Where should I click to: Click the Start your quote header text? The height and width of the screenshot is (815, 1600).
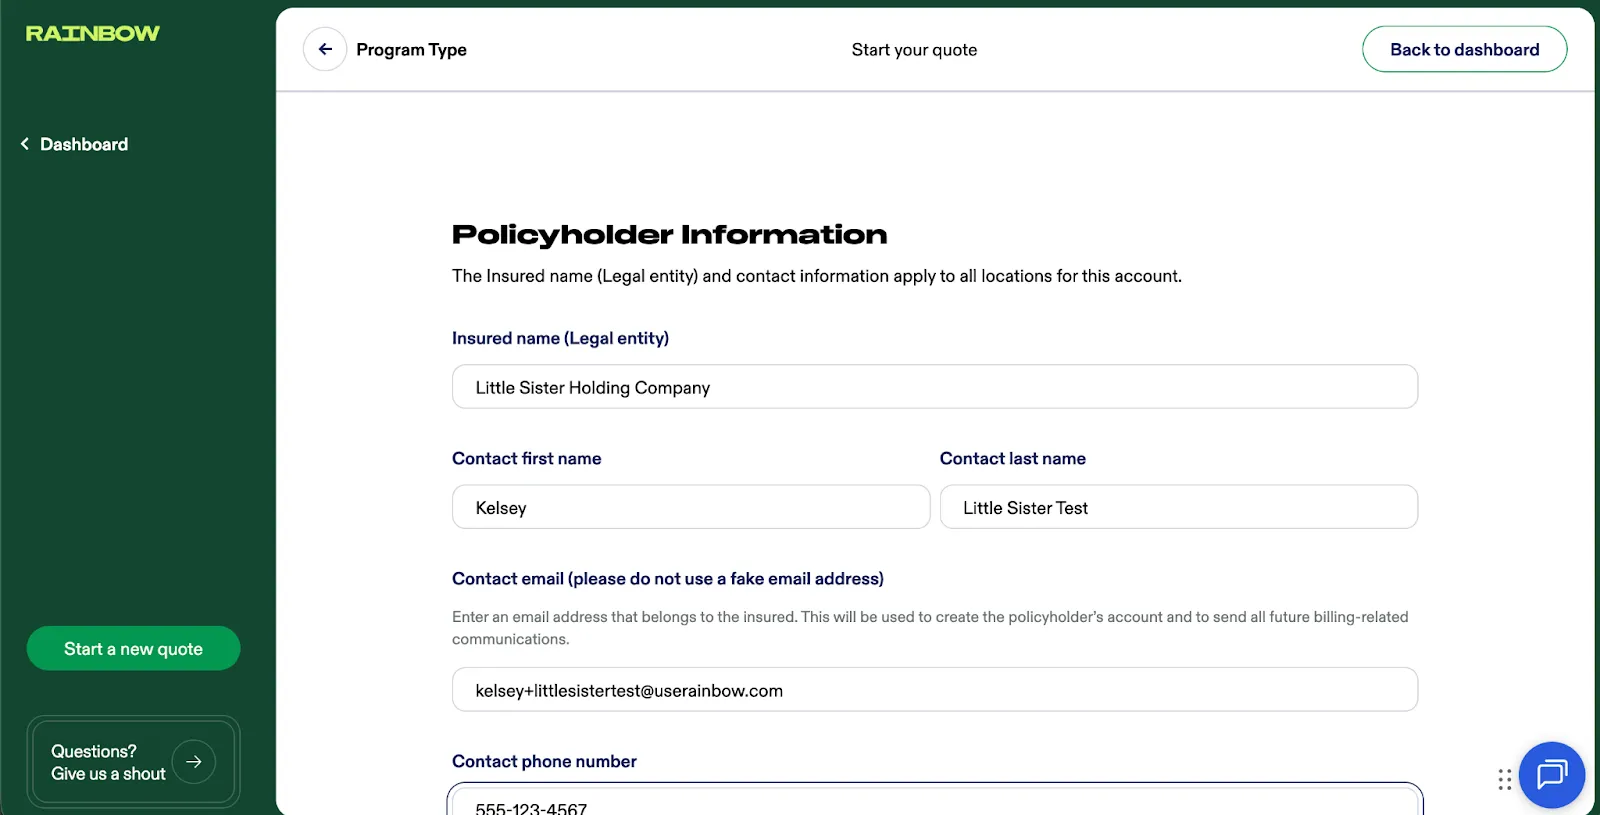[914, 50]
